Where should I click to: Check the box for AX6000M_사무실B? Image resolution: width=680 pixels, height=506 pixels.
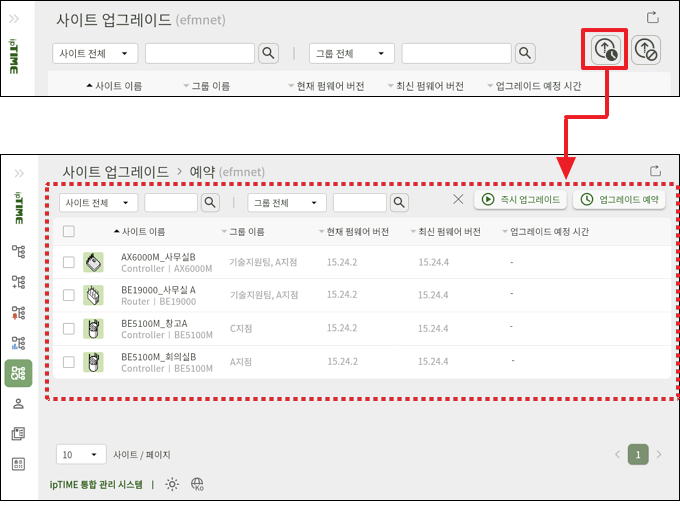click(x=69, y=262)
